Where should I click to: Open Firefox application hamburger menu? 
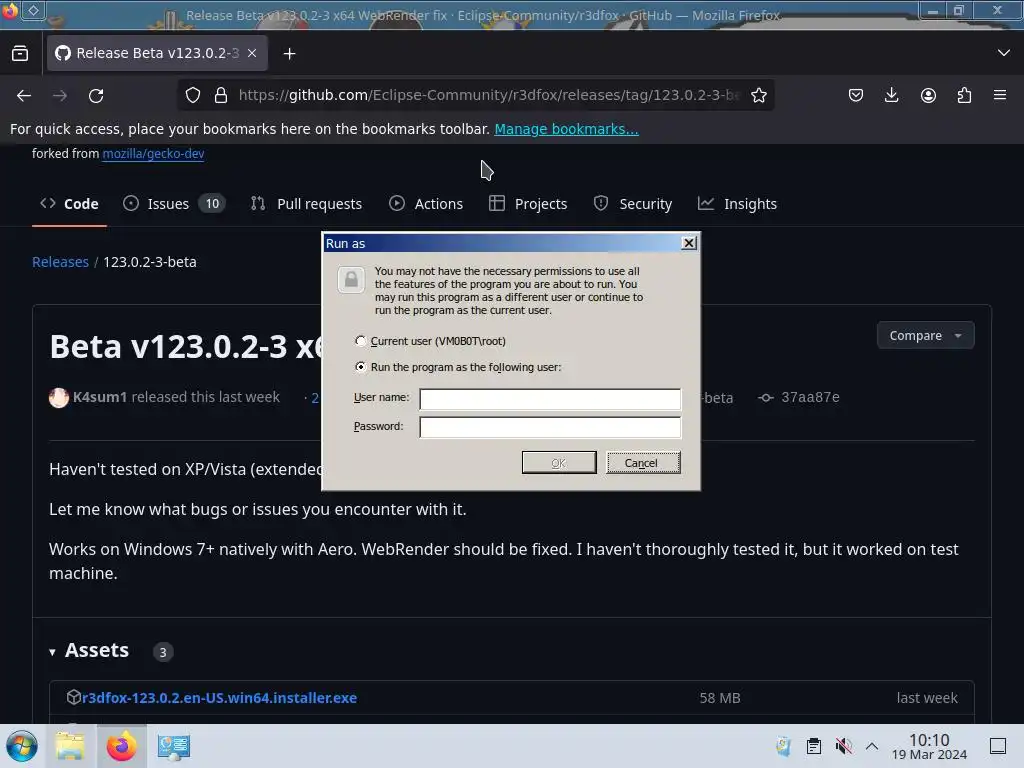pyautogui.click(x=1000, y=95)
